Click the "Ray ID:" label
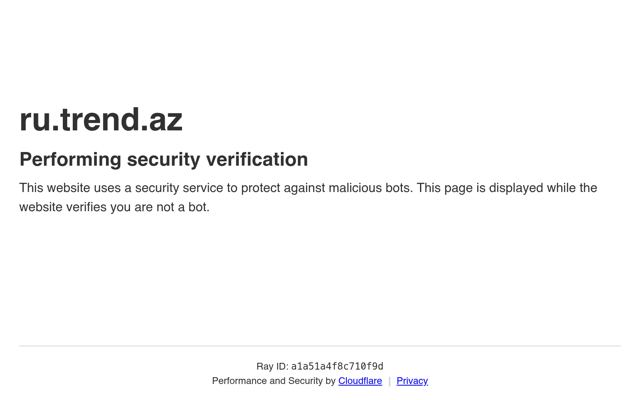 coord(272,366)
